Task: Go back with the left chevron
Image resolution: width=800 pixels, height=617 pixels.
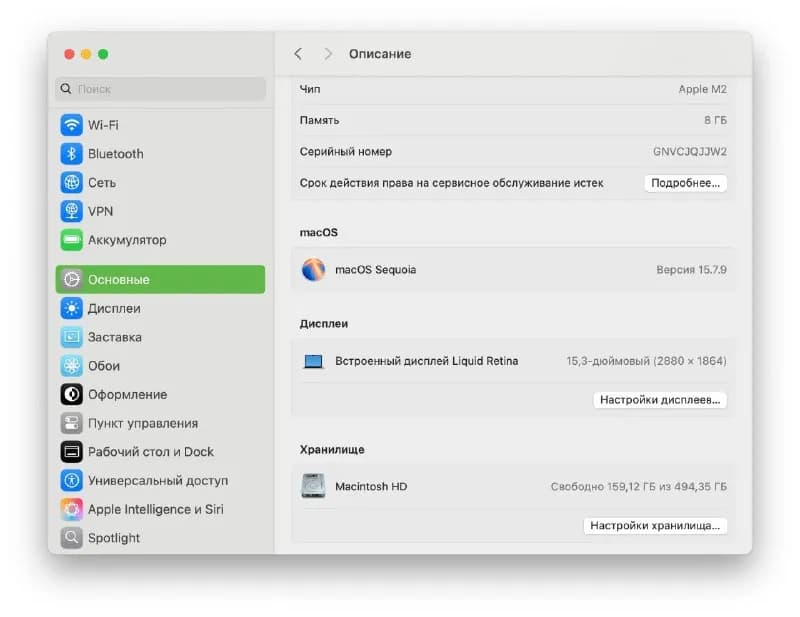Action: (x=298, y=54)
